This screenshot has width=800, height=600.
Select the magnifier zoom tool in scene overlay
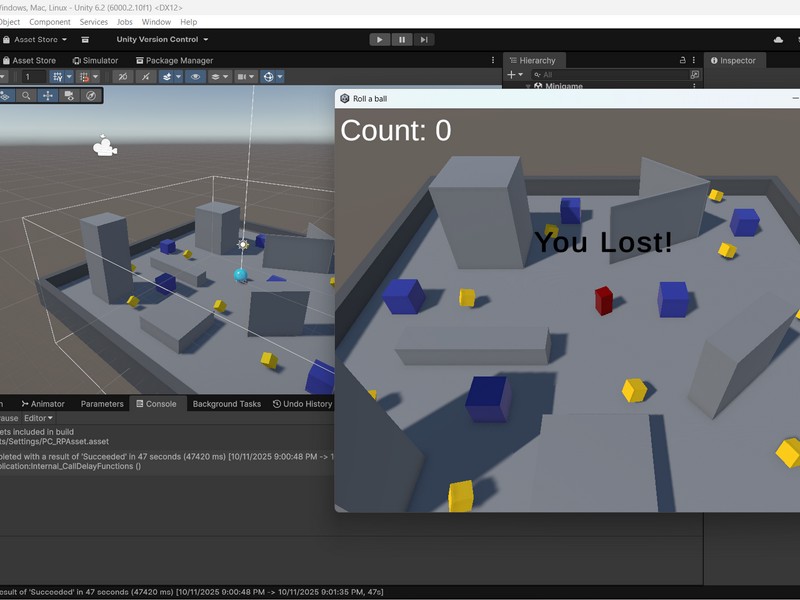(x=26, y=96)
